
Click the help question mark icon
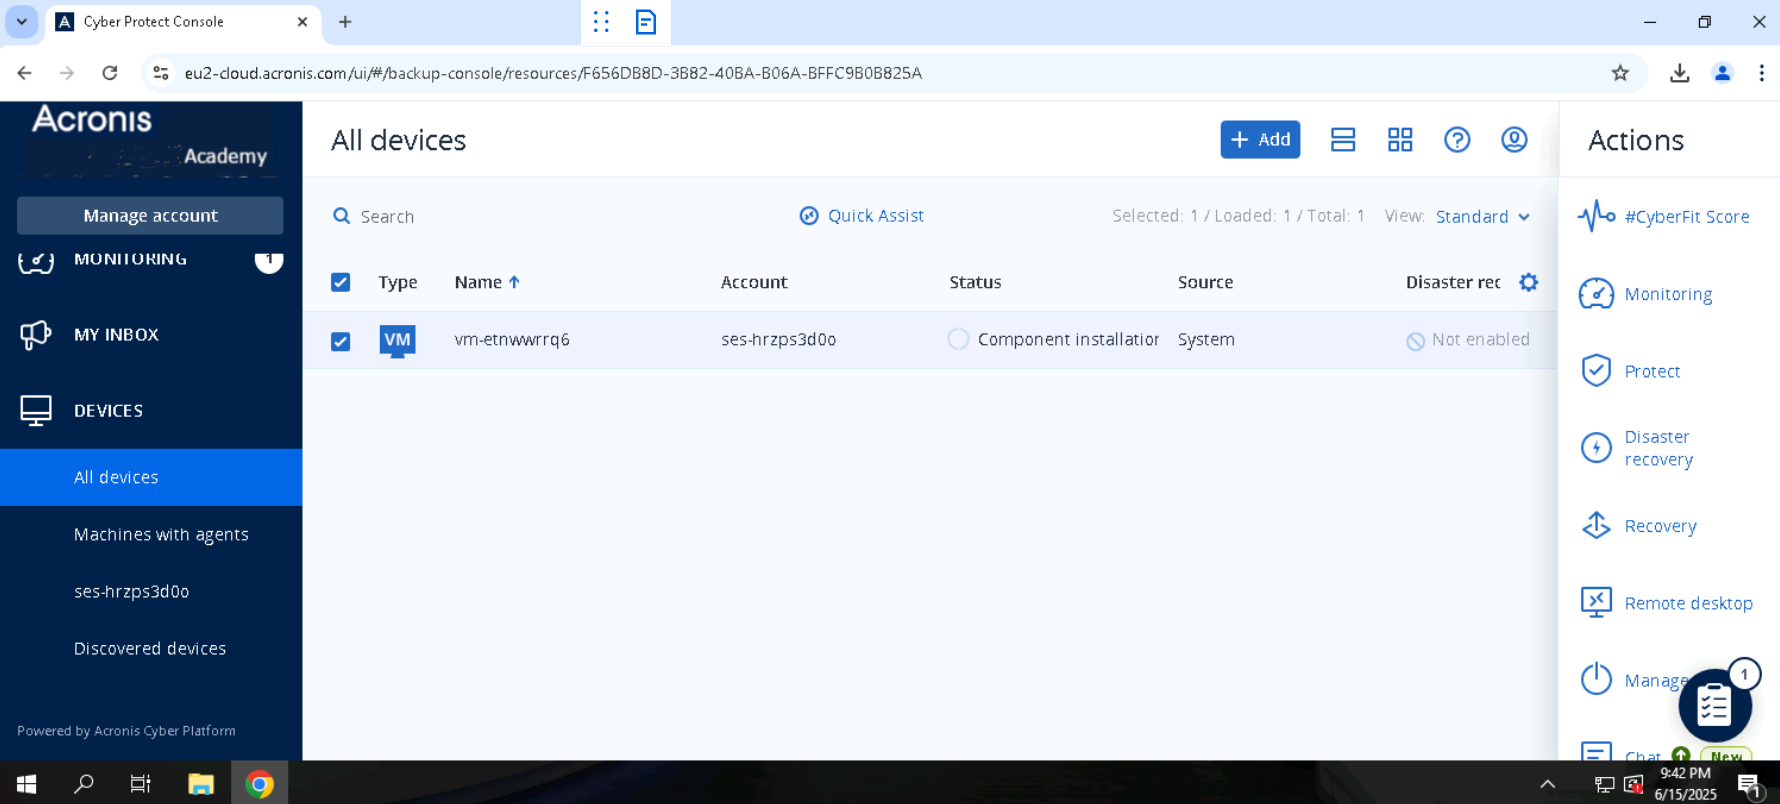(1456, 140)
